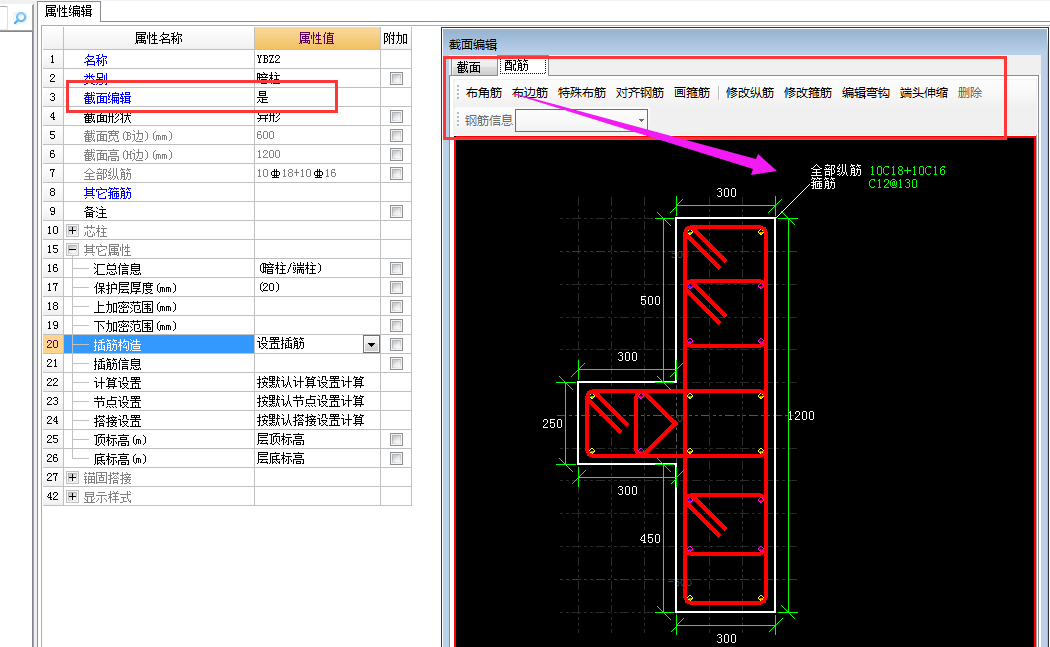Click the 备注 property row
The width and height of the screenshot is (1050, 647).
coord(227,212)
